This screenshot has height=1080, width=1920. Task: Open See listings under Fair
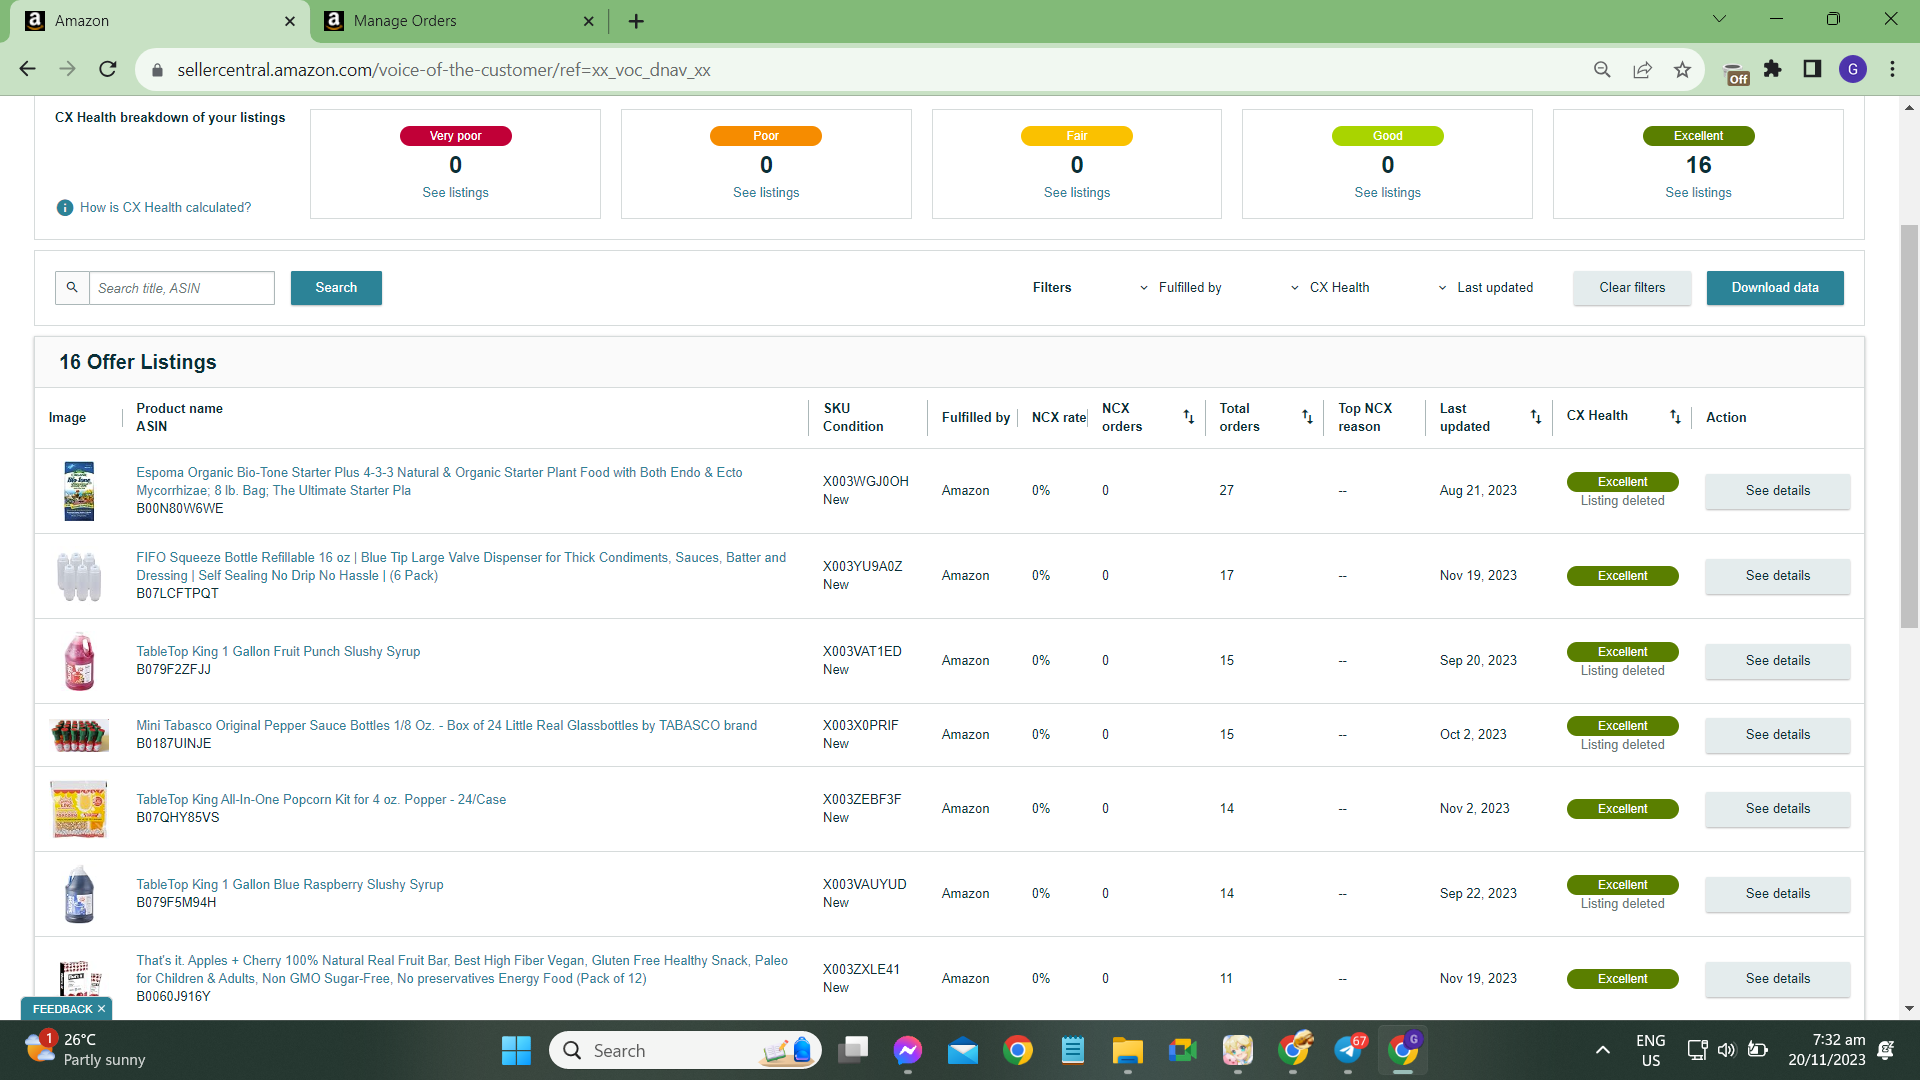(1077, 193)
